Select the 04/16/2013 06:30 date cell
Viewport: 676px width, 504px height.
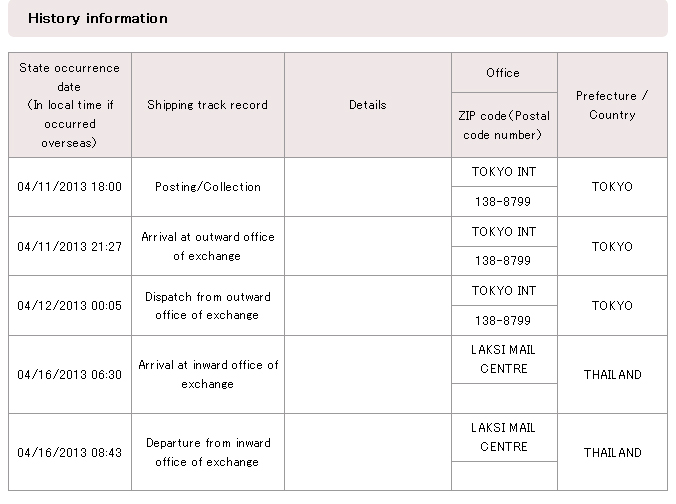click(69, 375)
